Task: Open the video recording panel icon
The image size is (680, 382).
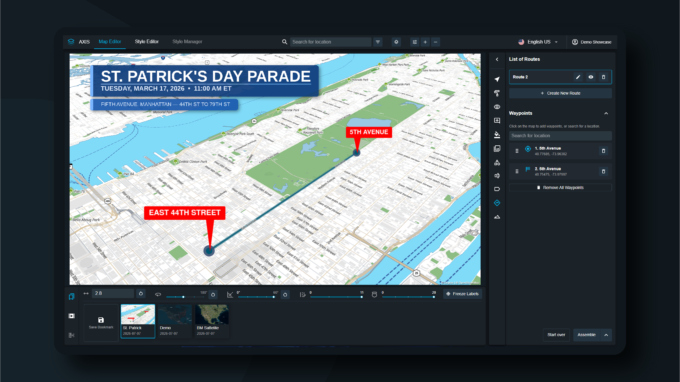Action: [x=72, y=316]
